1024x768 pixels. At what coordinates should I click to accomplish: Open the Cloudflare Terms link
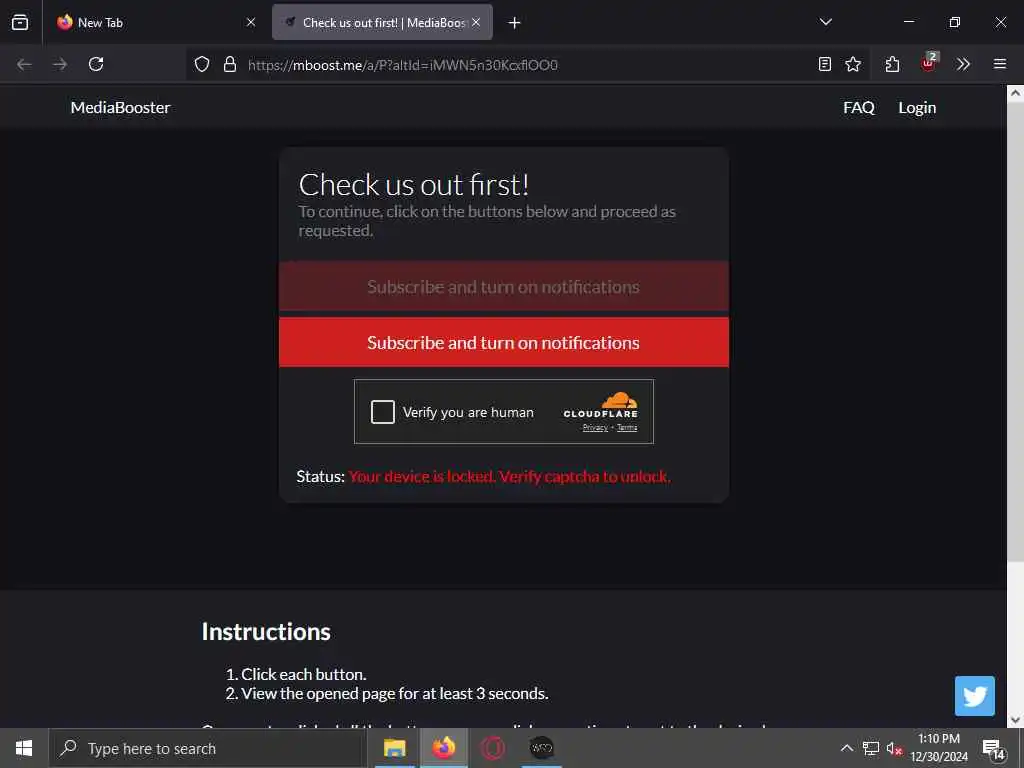627,428
